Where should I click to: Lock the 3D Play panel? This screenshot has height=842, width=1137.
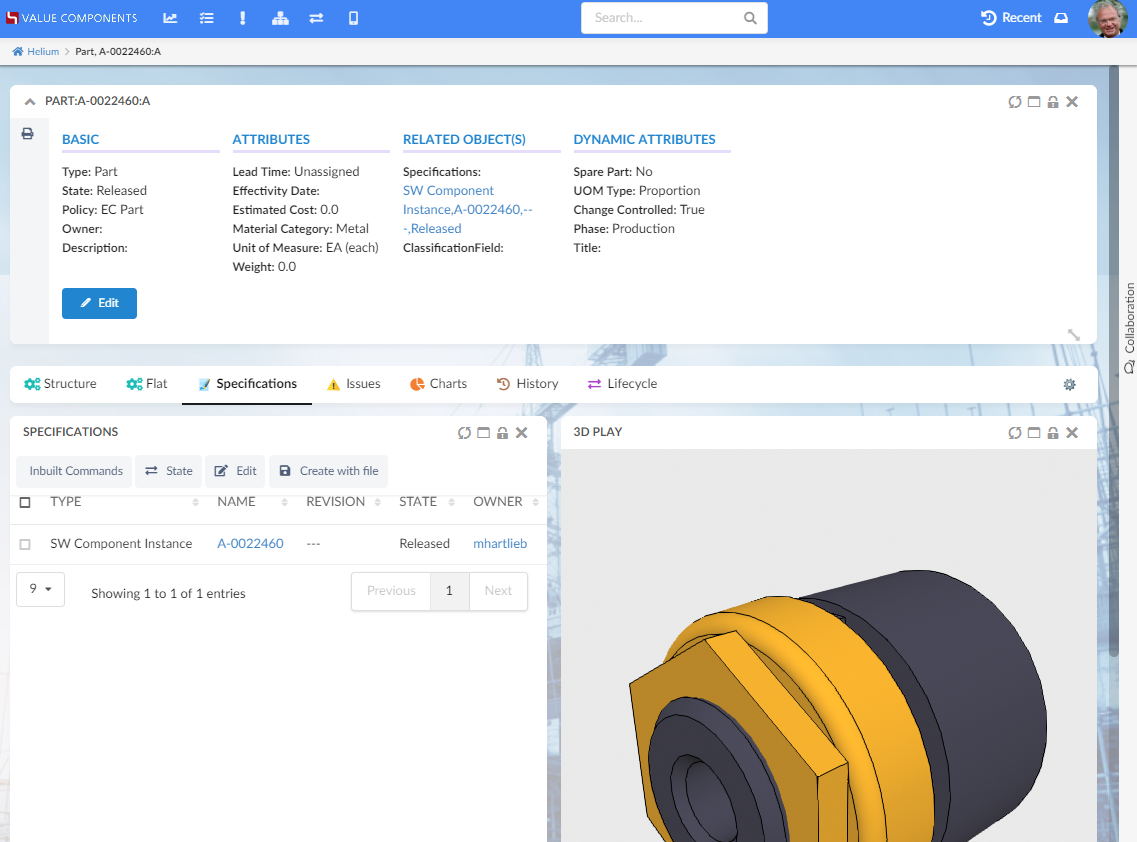[1053, 433]
